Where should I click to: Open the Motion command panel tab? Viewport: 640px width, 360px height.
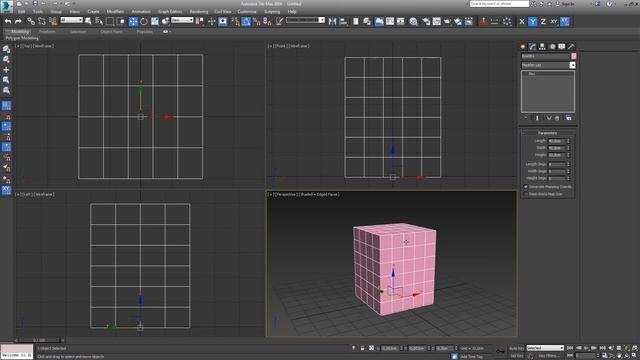[552, 47]
